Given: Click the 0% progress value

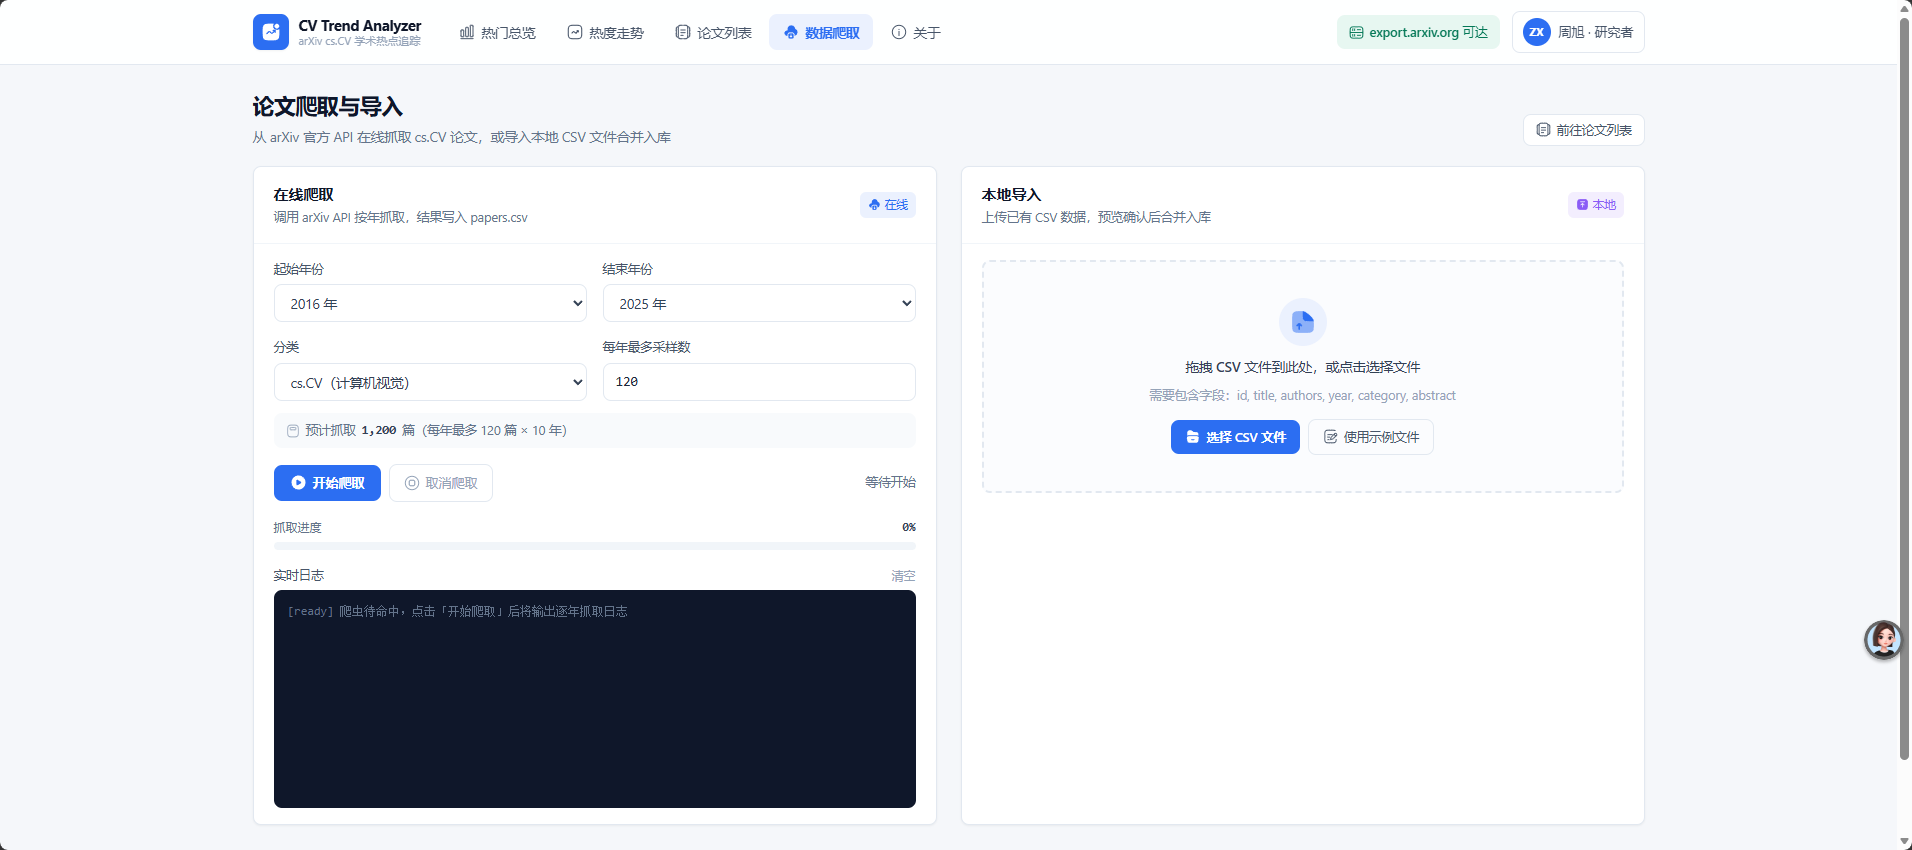Looking at the screenshot, I should (909, 527).
